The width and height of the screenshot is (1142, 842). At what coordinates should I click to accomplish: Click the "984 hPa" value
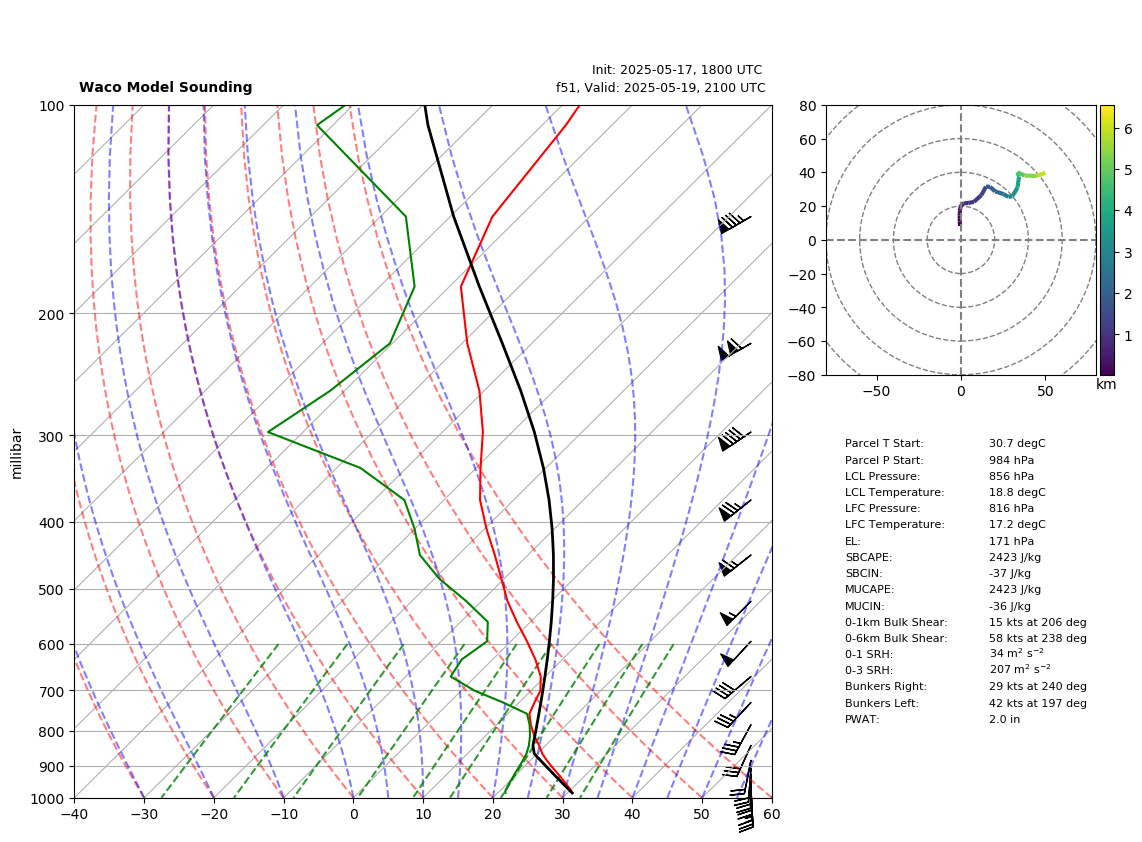coord(1011,460)
